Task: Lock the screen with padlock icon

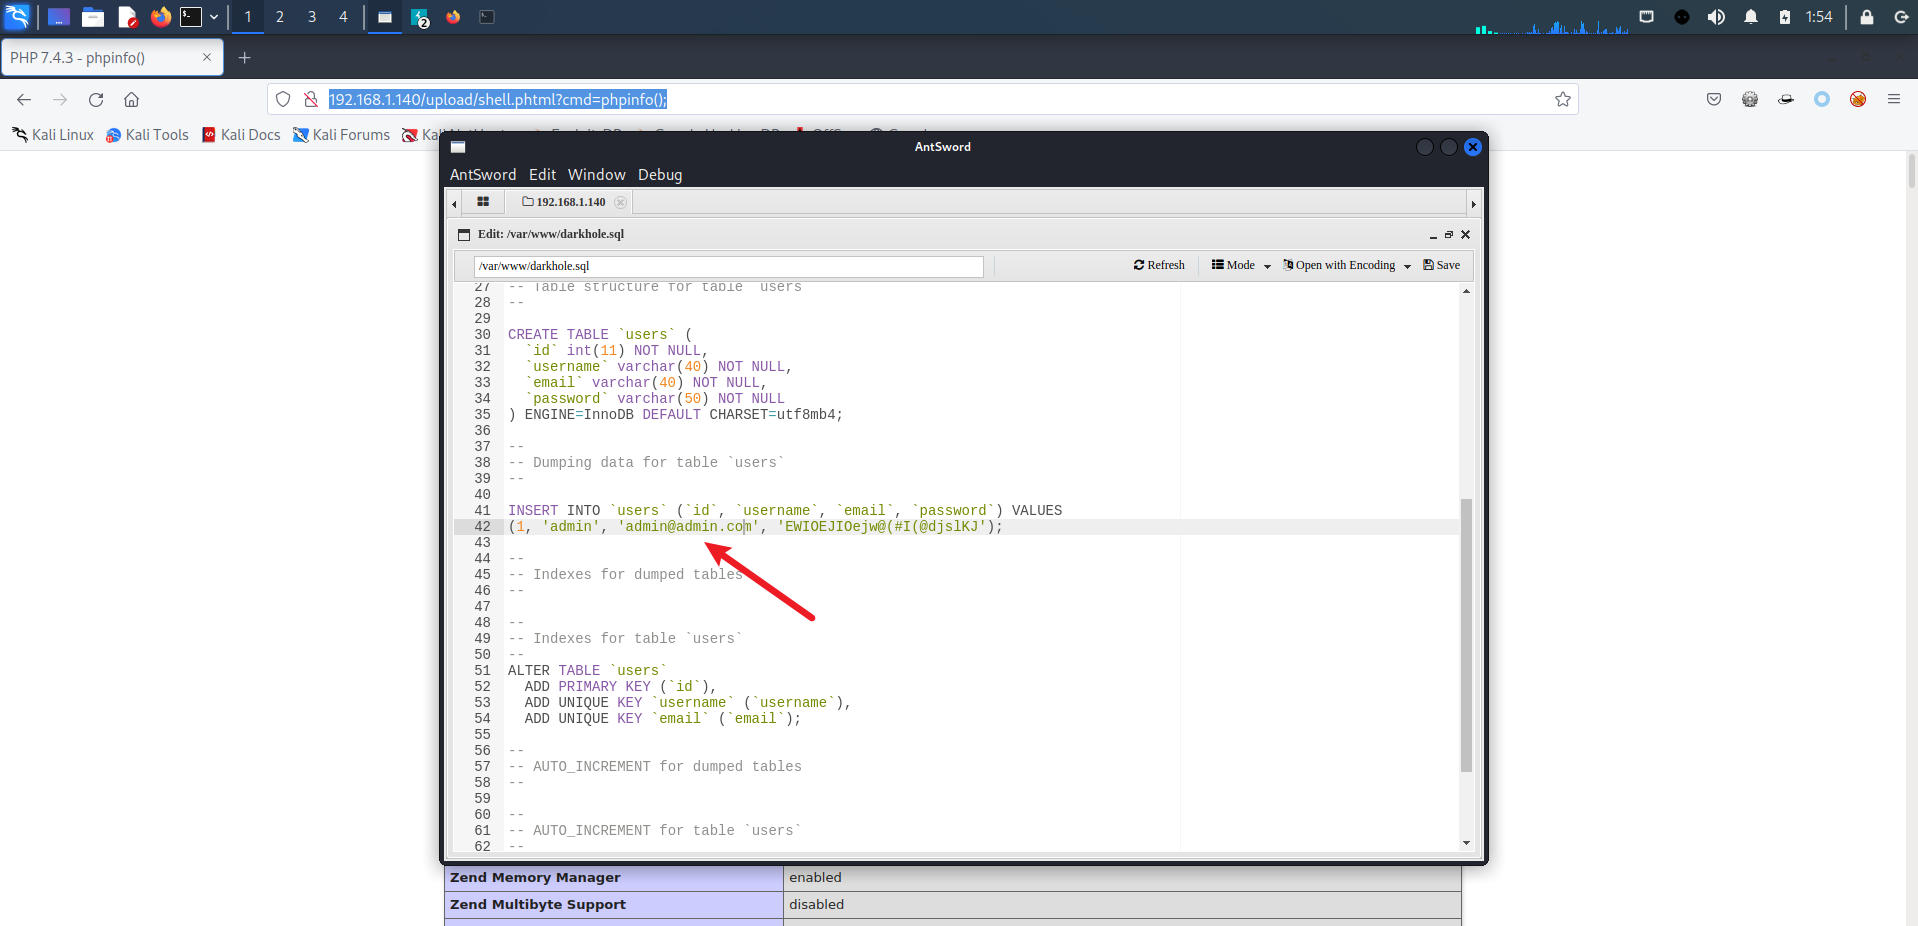Action: [1867, 17]
